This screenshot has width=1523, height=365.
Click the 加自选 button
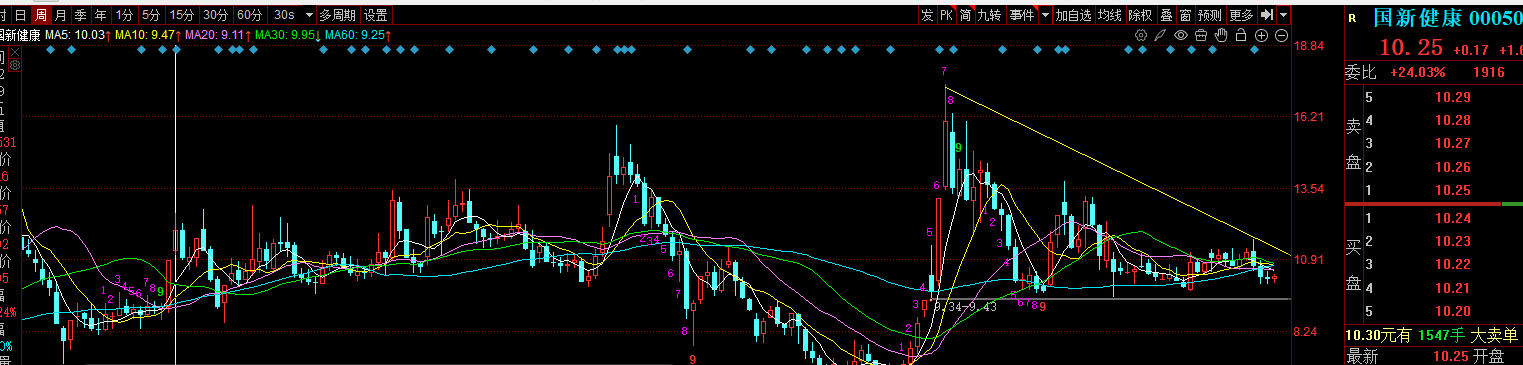[x=1073, y=15]
